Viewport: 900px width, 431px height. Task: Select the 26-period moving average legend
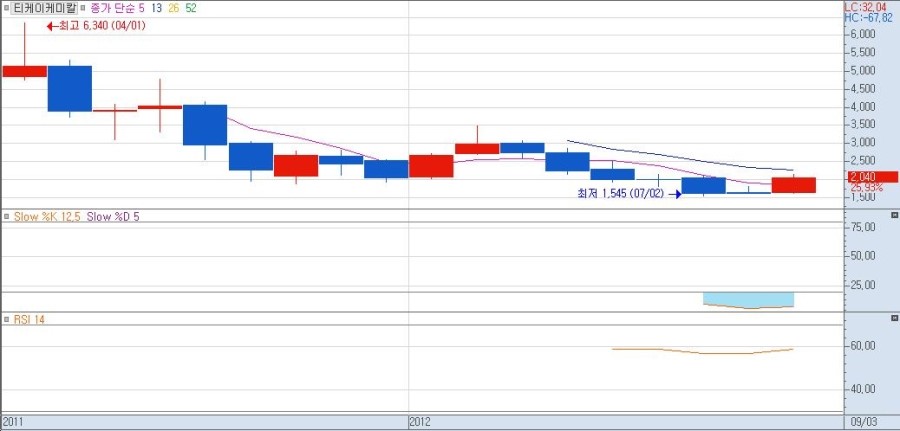pyautogui.click(x=173, y=8)
